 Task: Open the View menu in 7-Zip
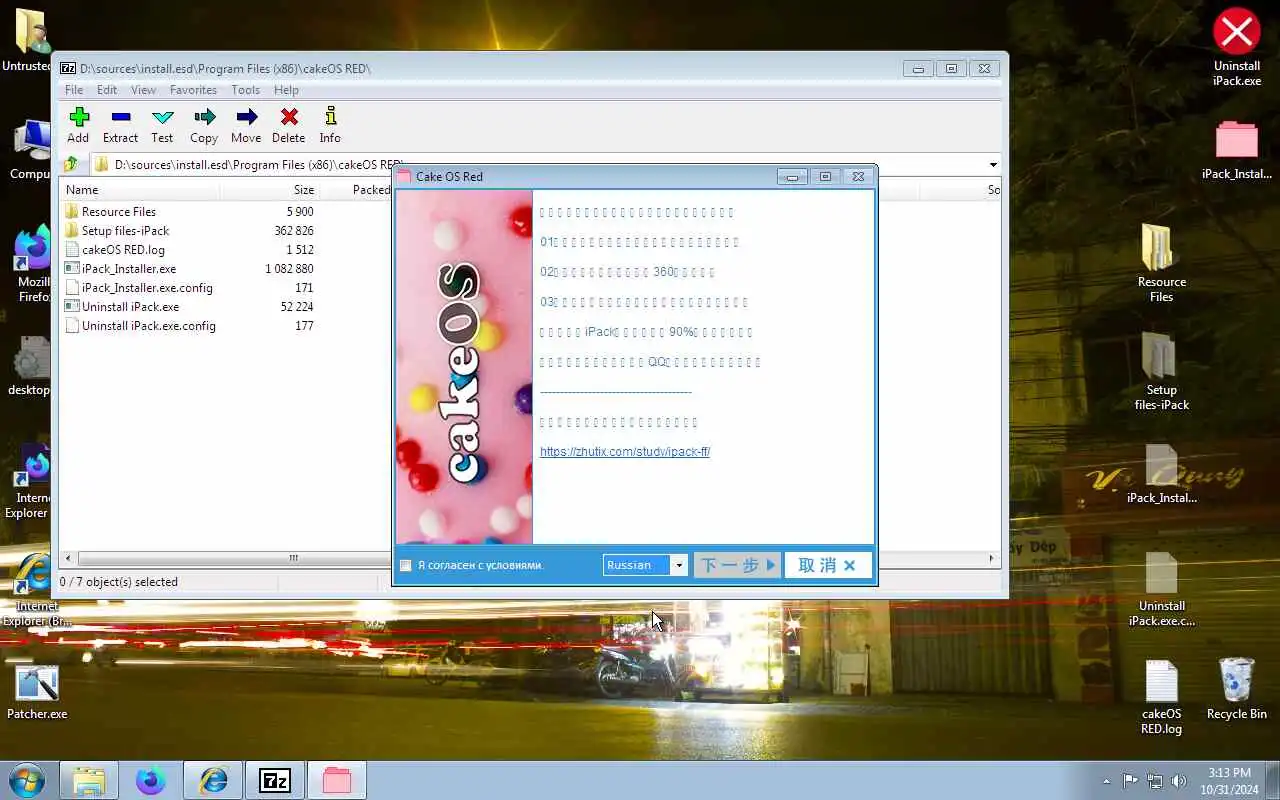click(x=143, y=90)
